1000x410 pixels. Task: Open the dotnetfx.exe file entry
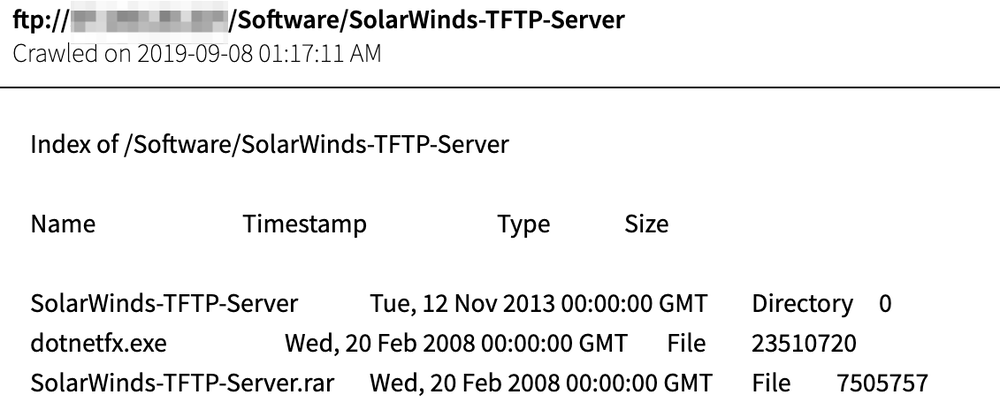point(99,344)
